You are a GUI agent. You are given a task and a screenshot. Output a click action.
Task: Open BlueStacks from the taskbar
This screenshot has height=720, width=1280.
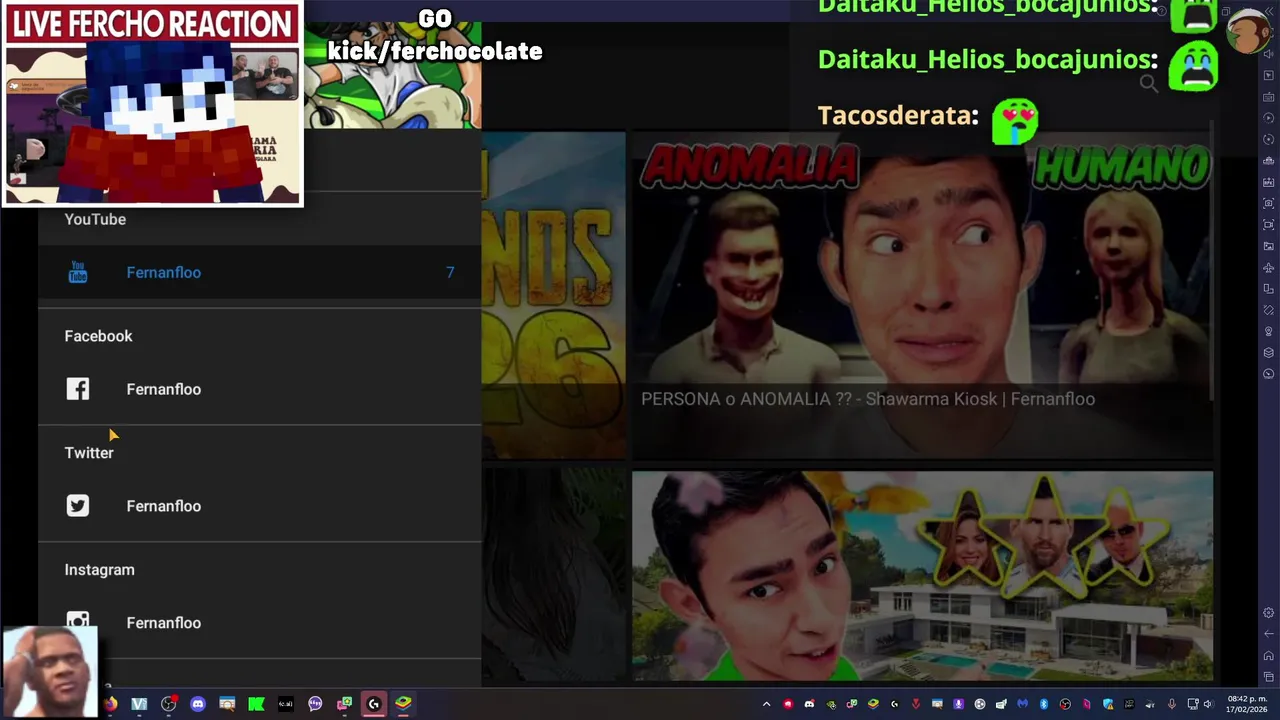tap(403, 703)
